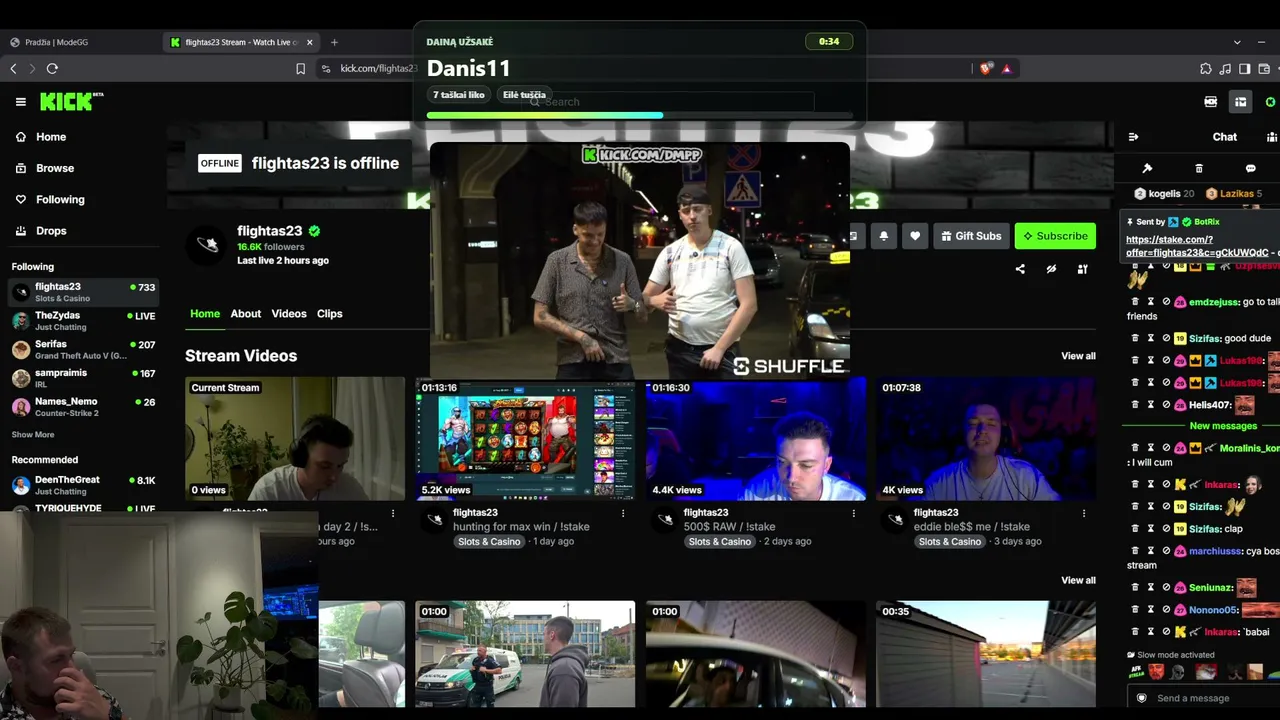Switch to the channel Videos tab

coord(289,314)
